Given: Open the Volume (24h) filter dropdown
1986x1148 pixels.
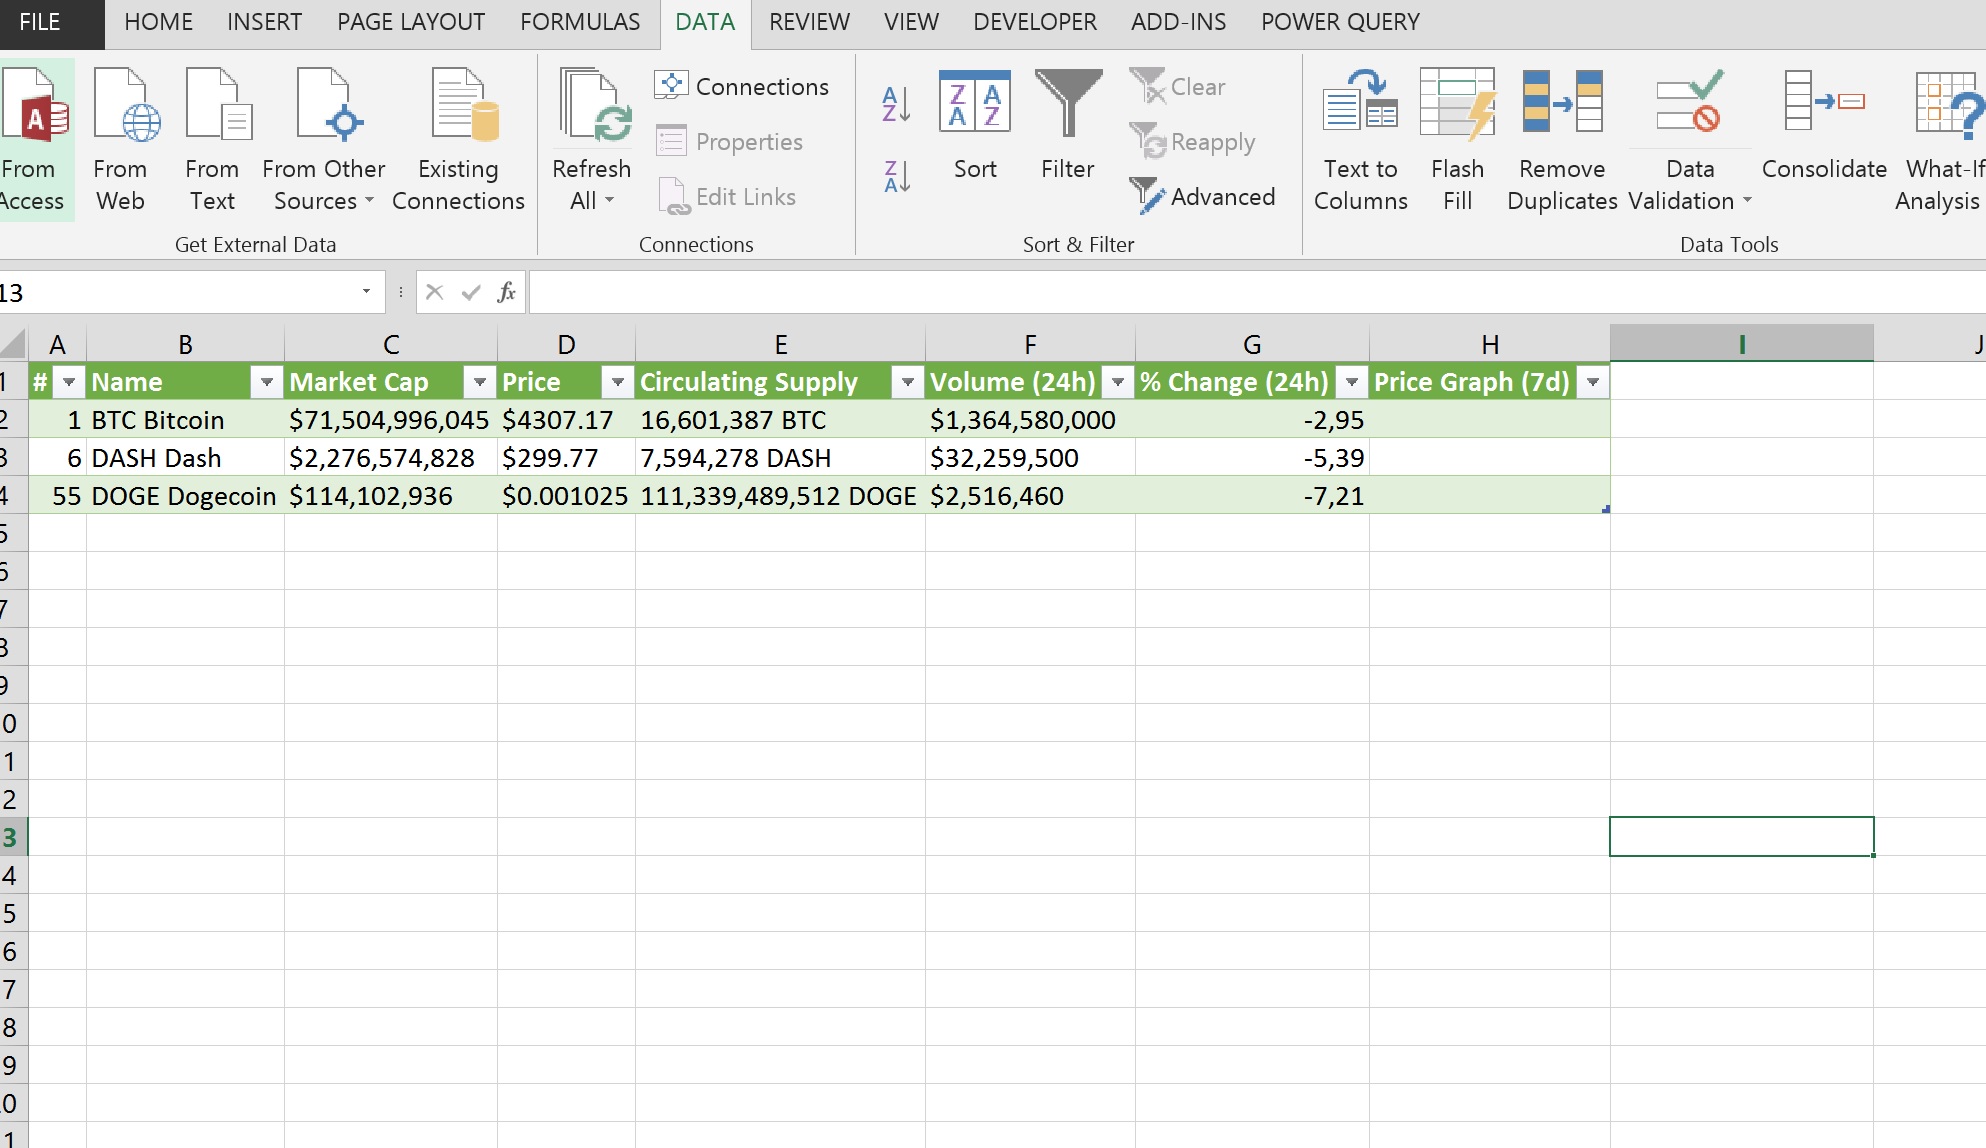Looking at the screenshot, I should point(1118,382).
